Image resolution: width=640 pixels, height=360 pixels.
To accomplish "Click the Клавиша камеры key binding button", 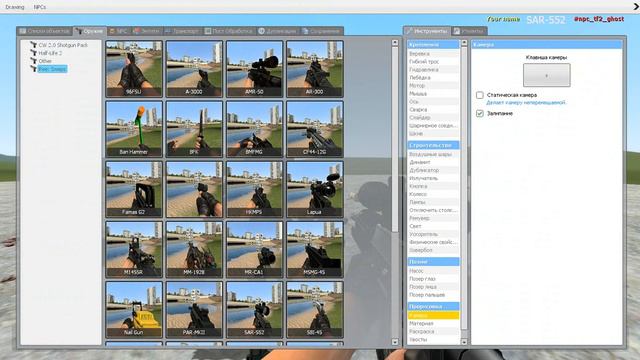I will point(547,75).
